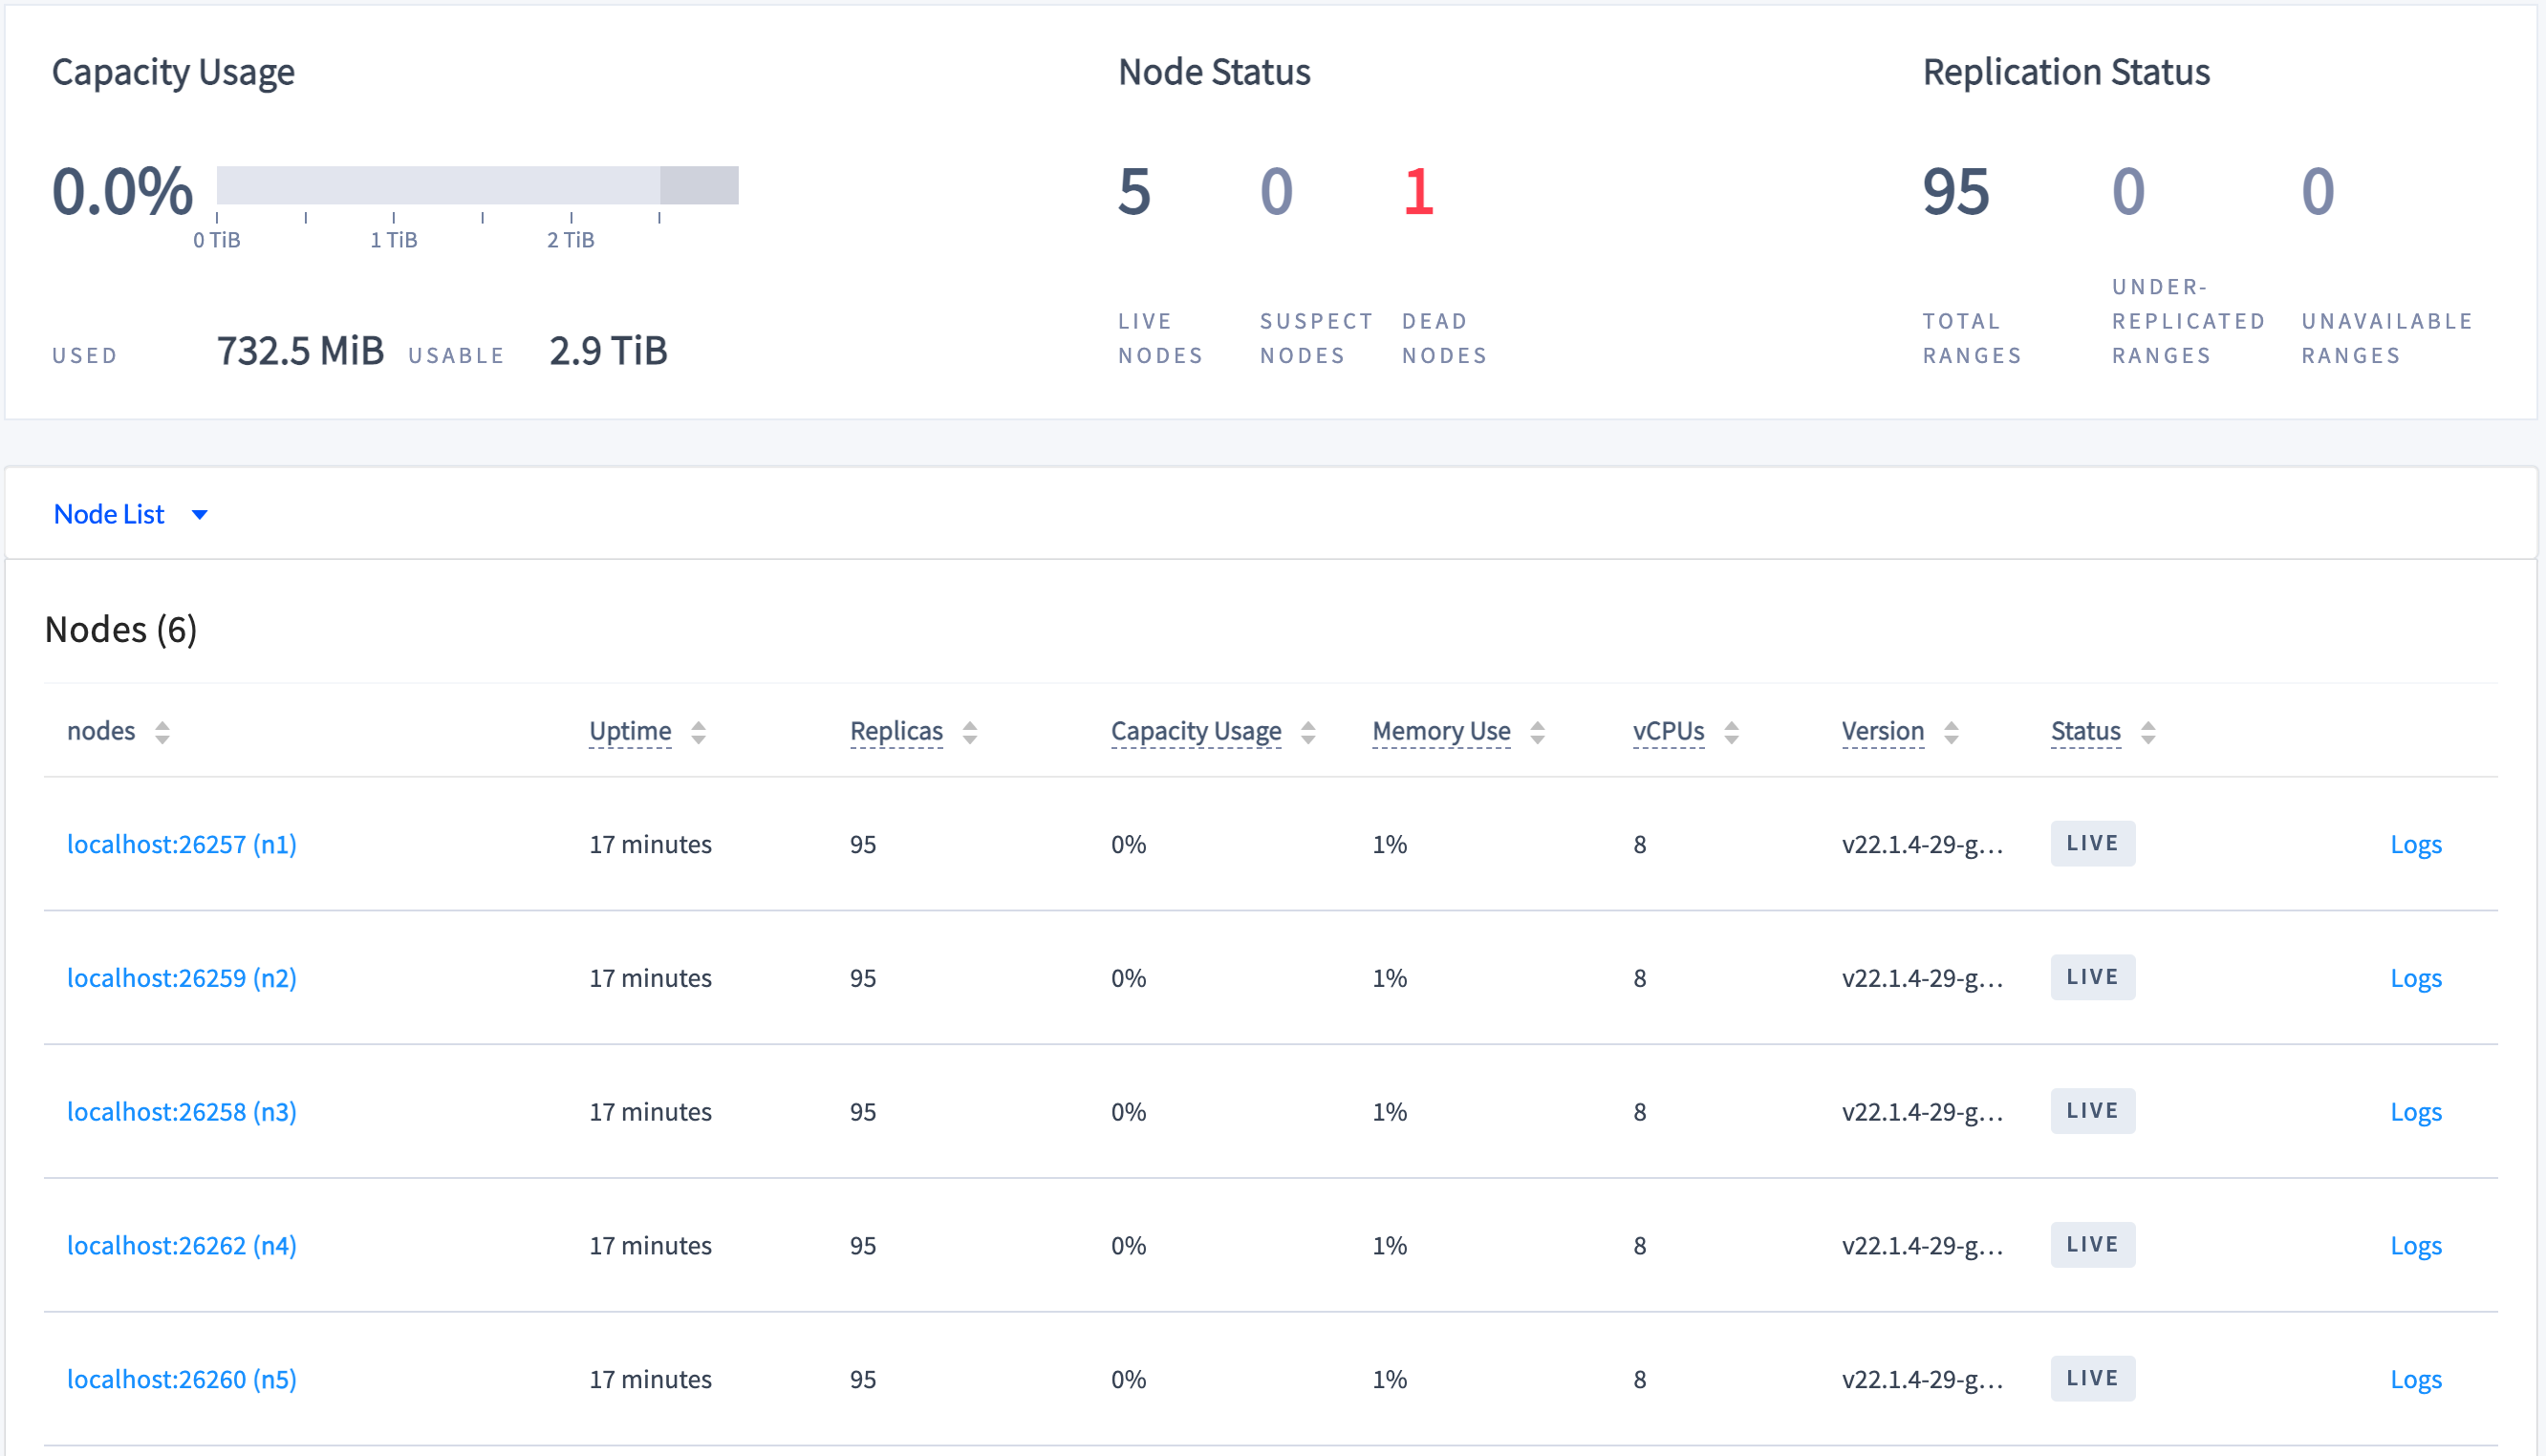Open Logs for localhost:26257 n1
This screenshot has height=1456, width=2546.
point(2418,843)
